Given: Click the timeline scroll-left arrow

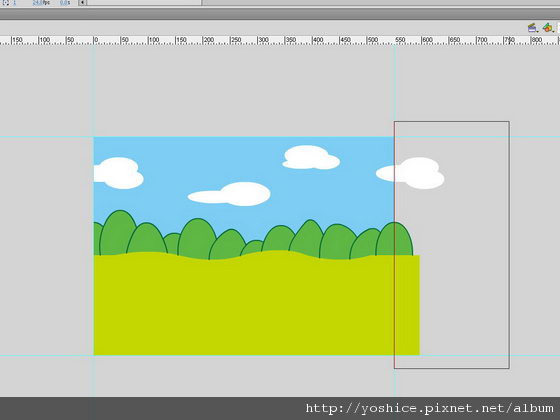Looking at the screenshot, I should [x=82, y=2].
